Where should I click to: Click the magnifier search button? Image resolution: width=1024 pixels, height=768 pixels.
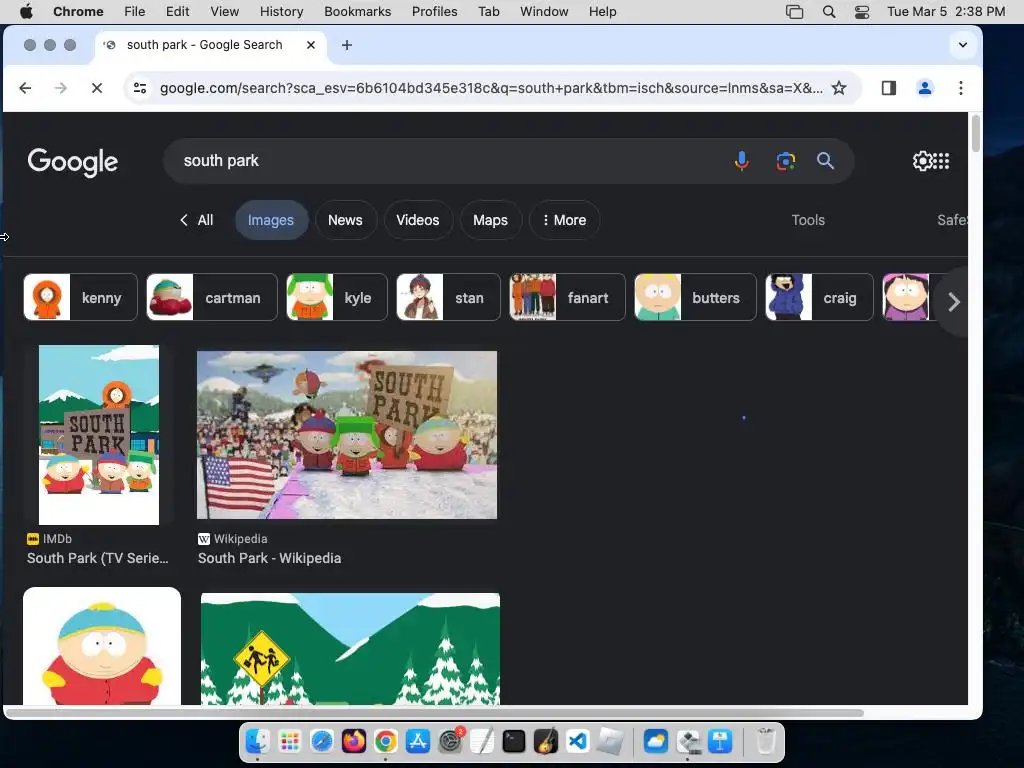coord(825,161)
